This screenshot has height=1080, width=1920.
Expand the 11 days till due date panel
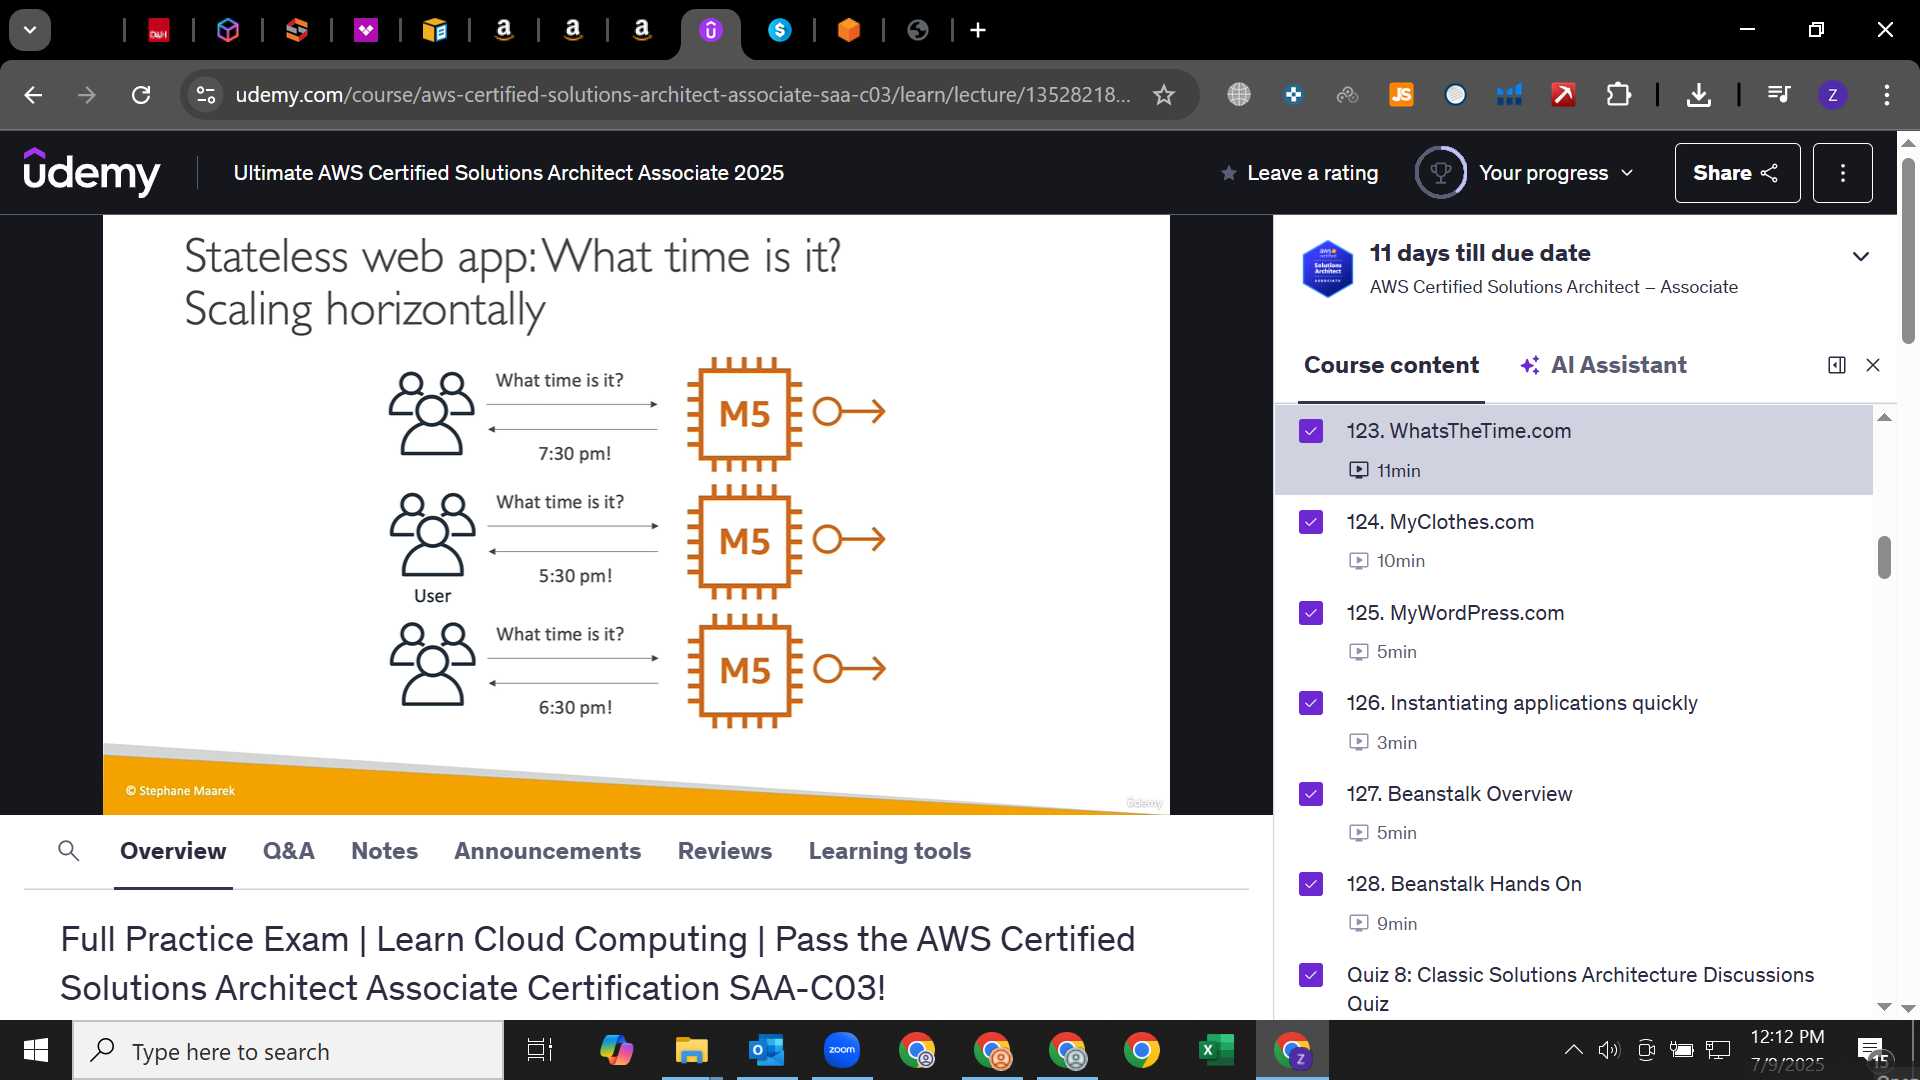[x=1860, y=256]
